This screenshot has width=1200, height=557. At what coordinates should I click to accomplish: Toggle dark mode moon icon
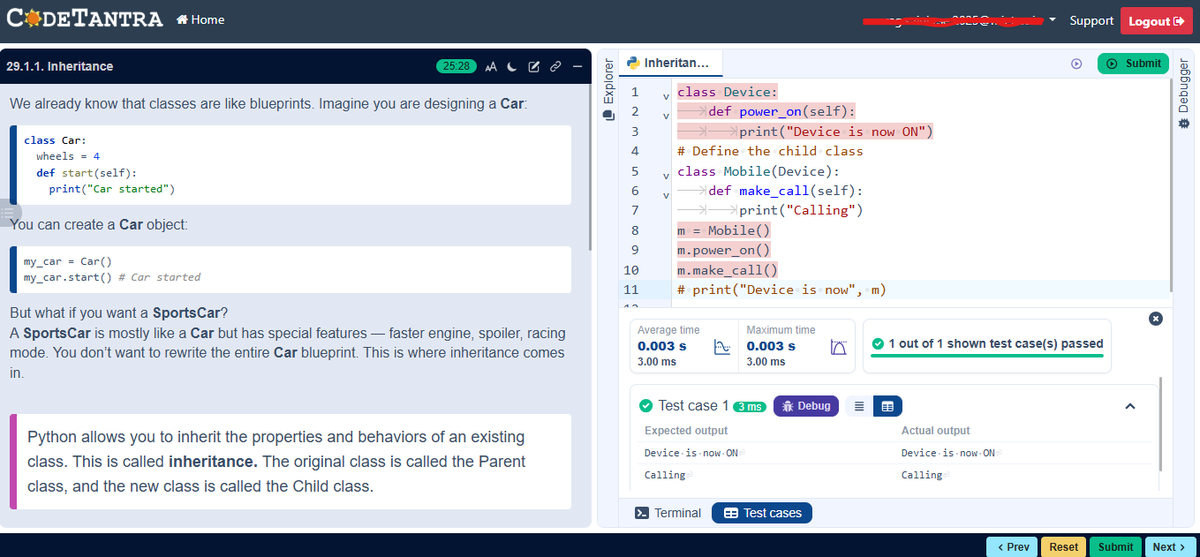click(x=511, y=67)
